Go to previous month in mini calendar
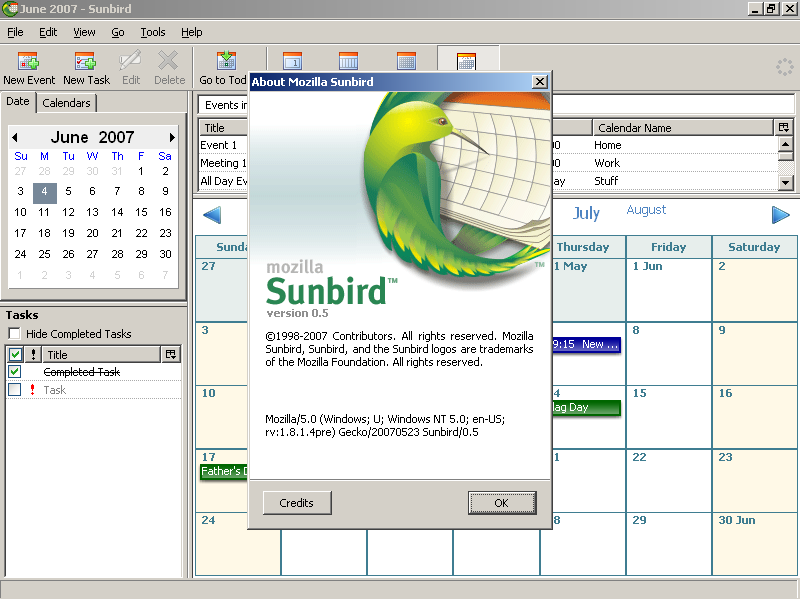Screen dimensions: 800x600 15,137
